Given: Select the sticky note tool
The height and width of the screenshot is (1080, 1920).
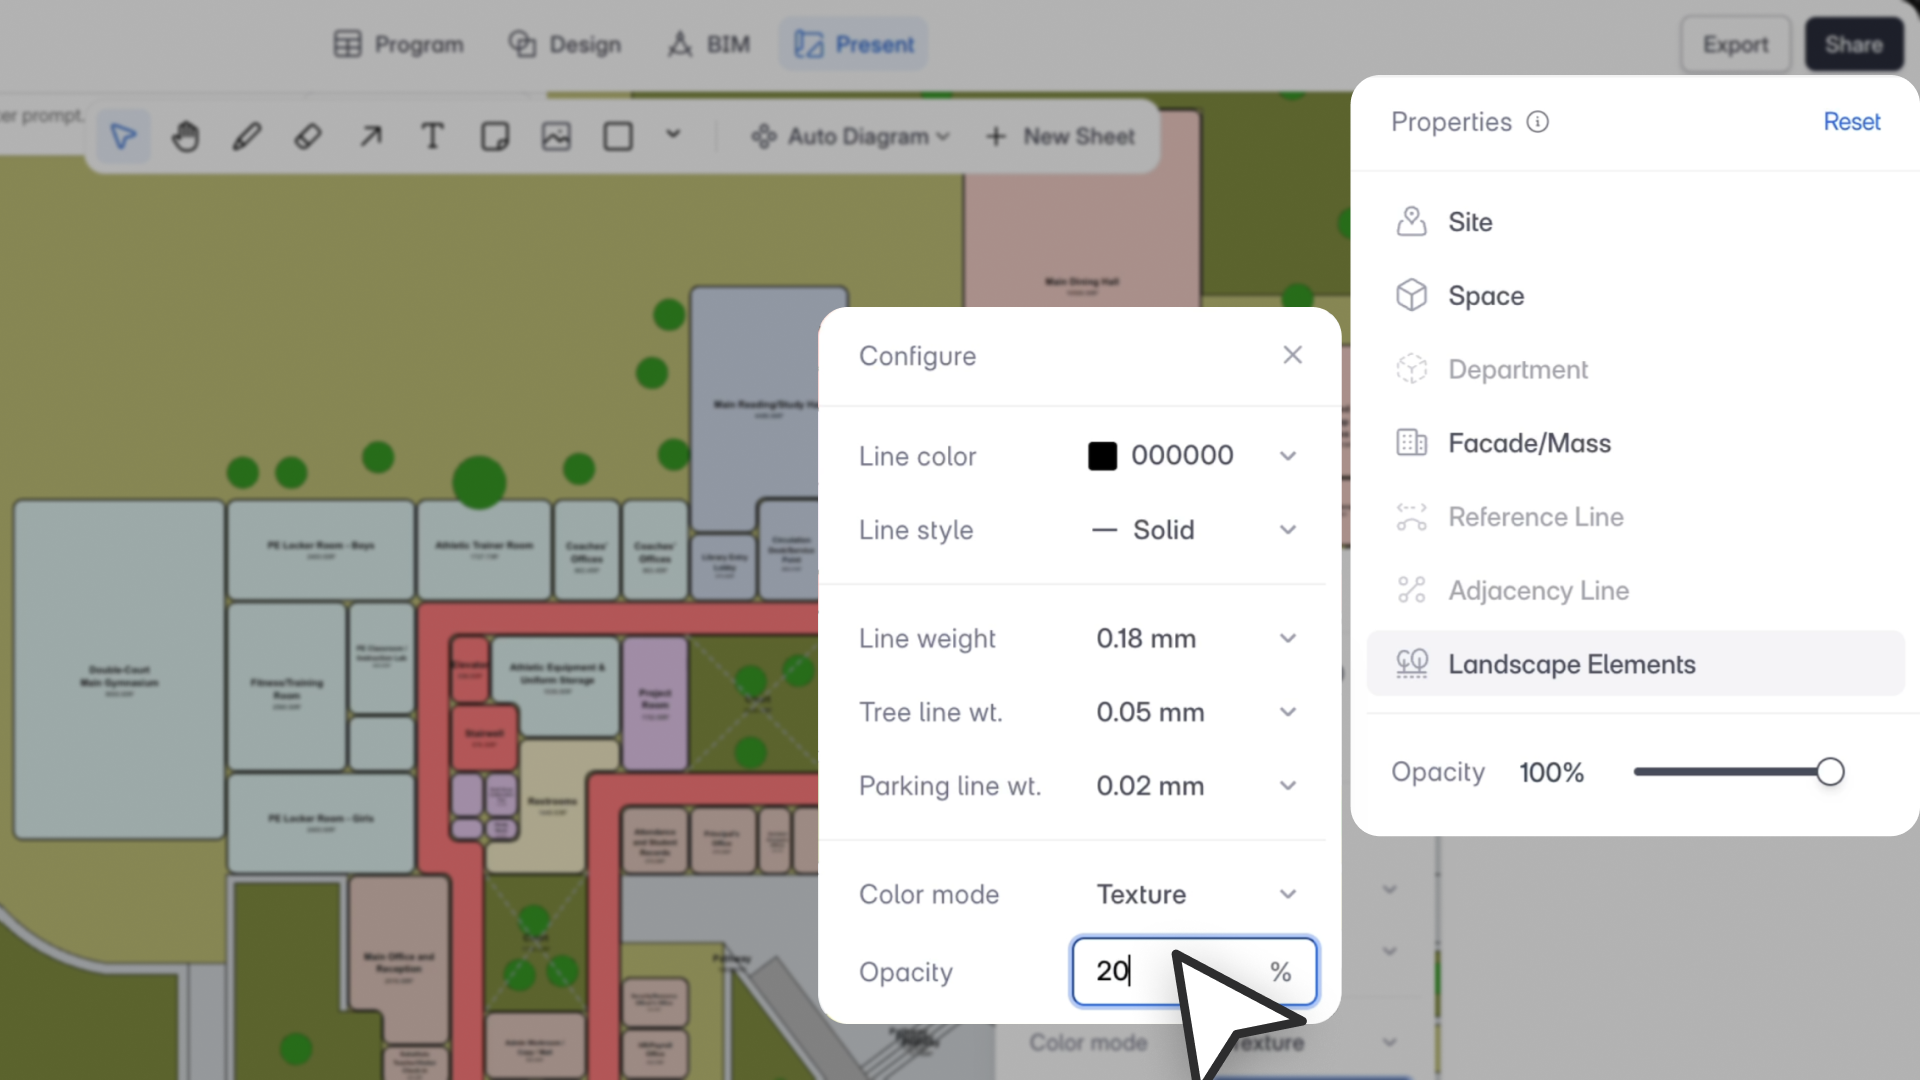Looking at the screenshot, I should click(494, 136).
